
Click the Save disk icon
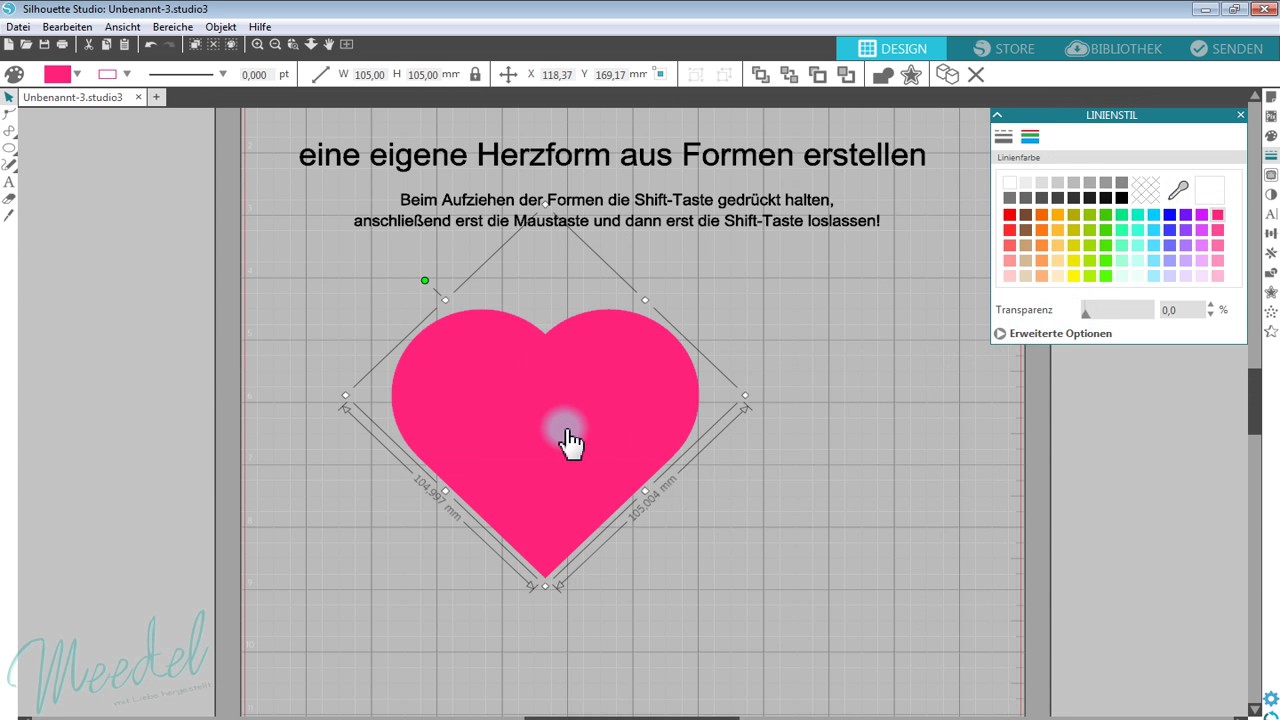click(x=44, y=45)
